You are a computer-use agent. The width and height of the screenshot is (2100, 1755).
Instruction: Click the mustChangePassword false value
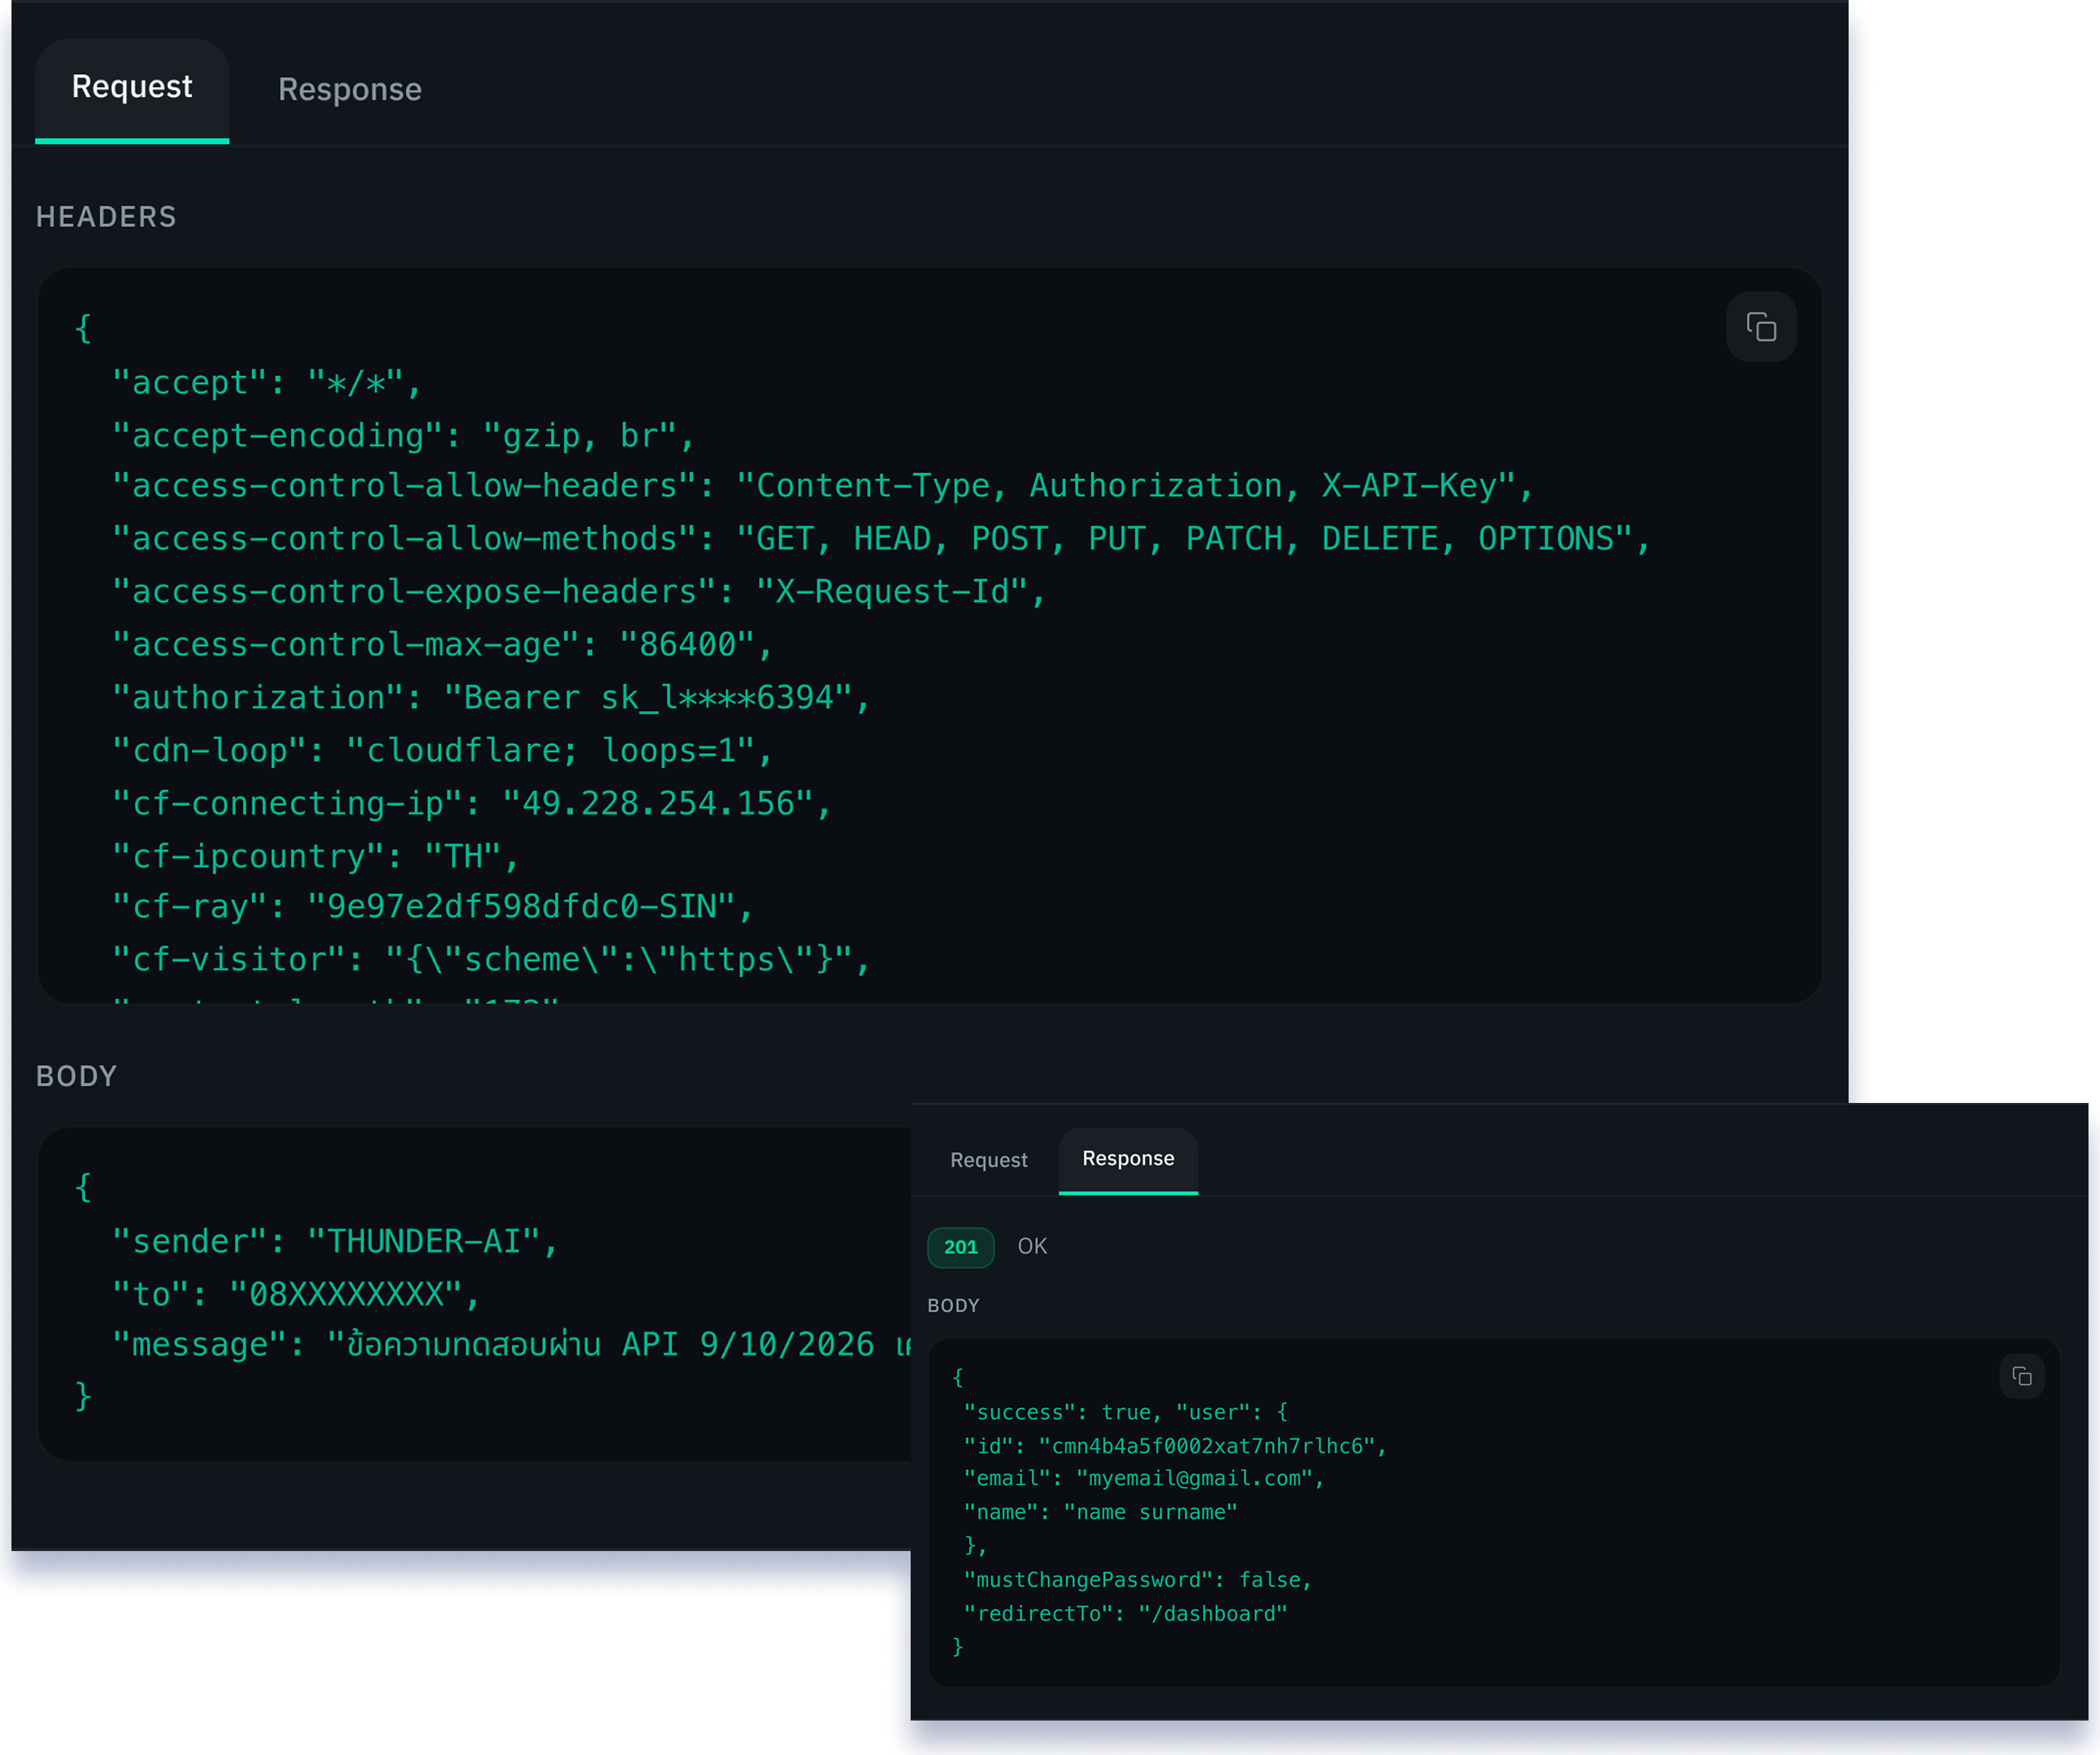pyautogui.click(x=1273, y=1579)
